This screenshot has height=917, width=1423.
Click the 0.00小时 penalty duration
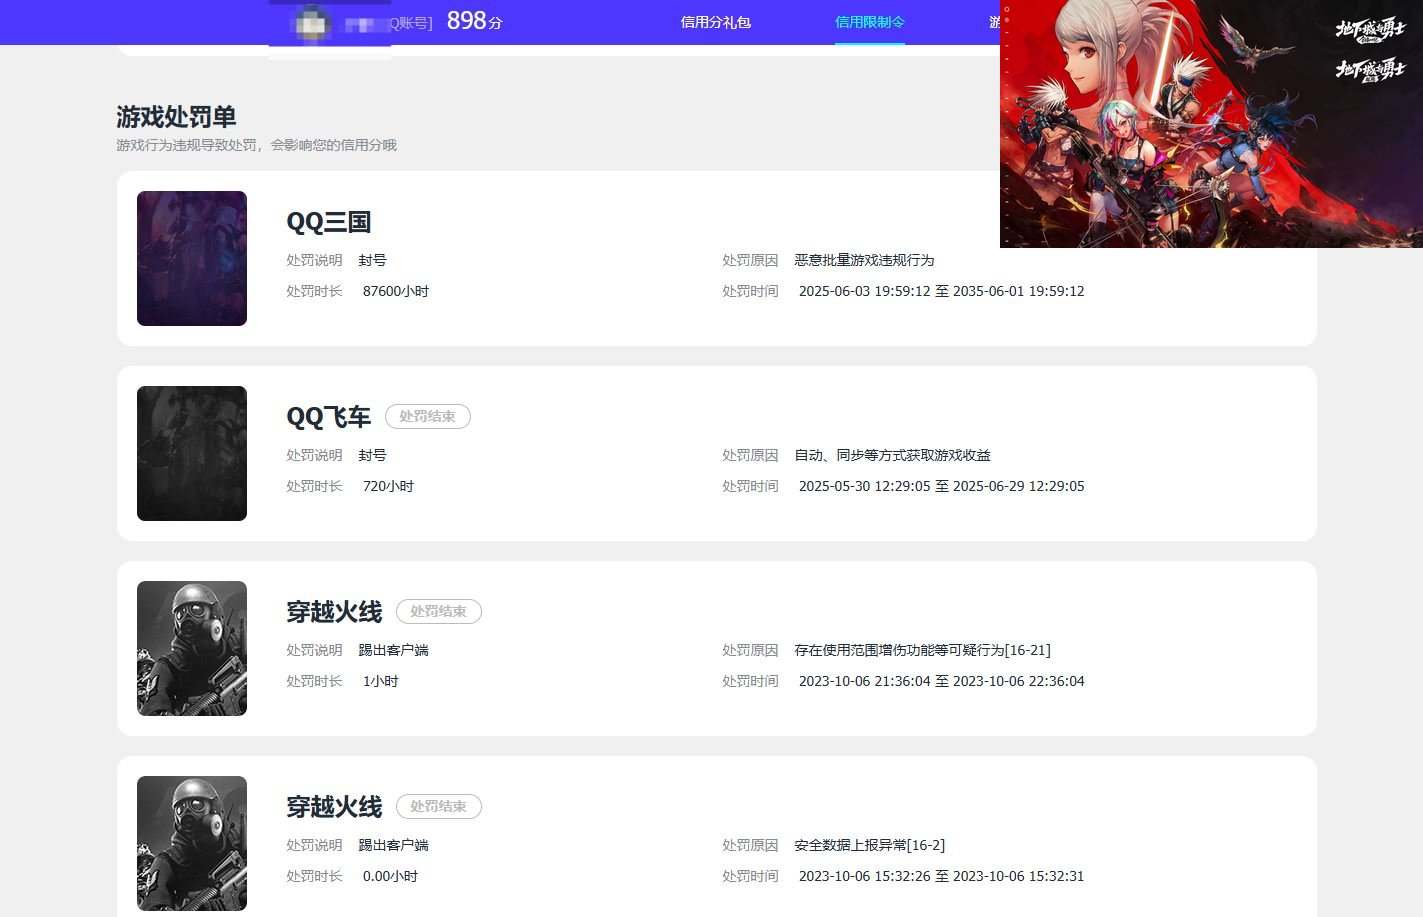pyautogui.click(x=390, y=876)
